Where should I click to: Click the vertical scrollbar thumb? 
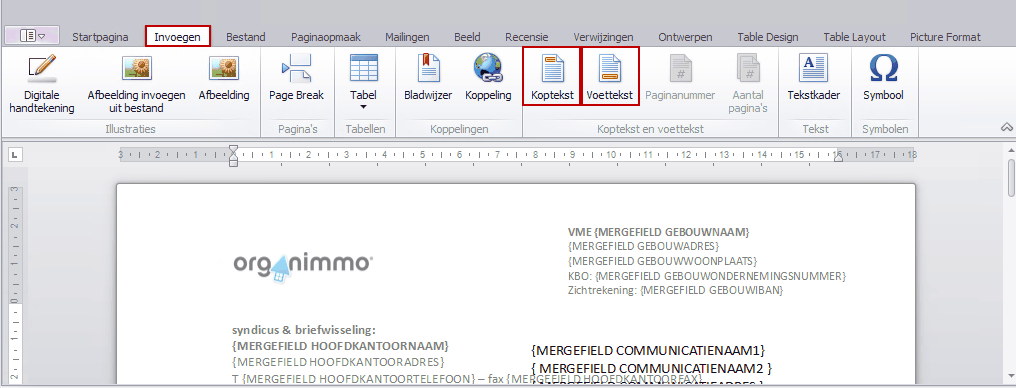pos(1011,179)
